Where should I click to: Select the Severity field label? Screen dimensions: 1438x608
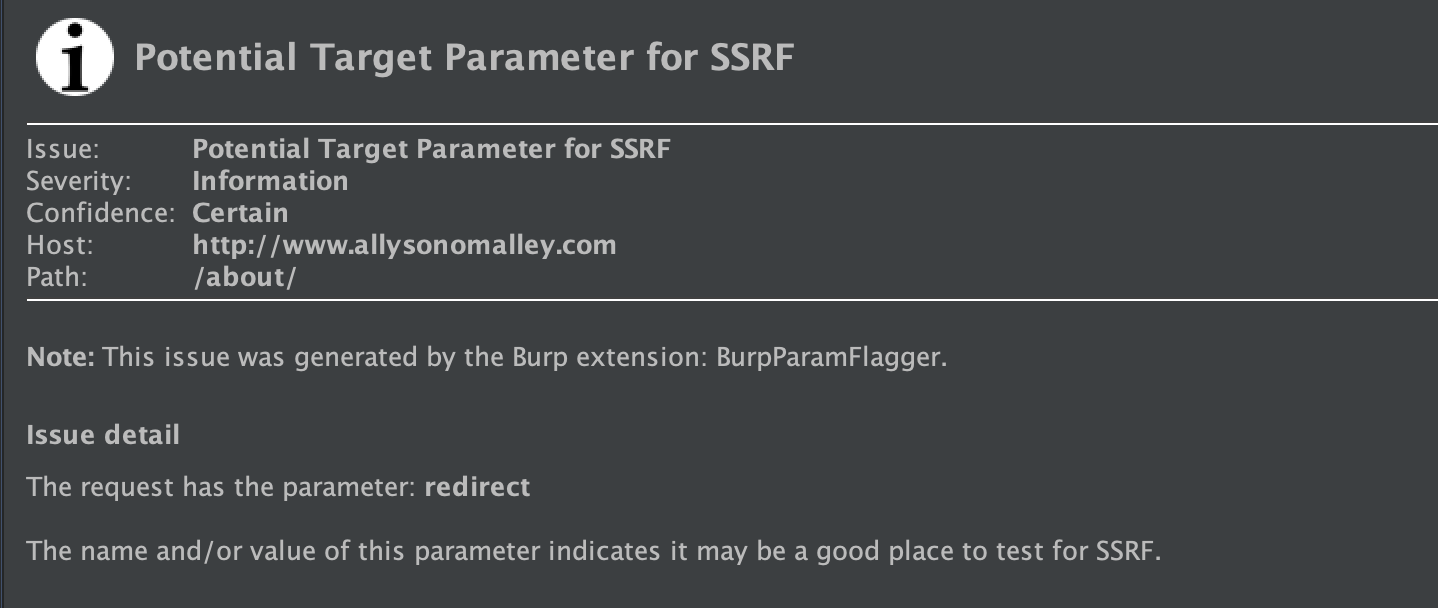(79, 182)
